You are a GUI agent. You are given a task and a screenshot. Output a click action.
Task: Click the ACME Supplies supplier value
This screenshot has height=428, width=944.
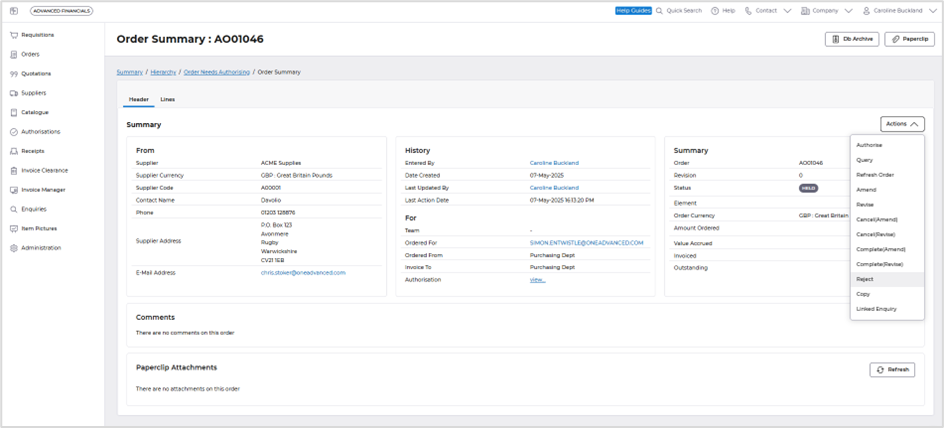[x=281, y=163]
